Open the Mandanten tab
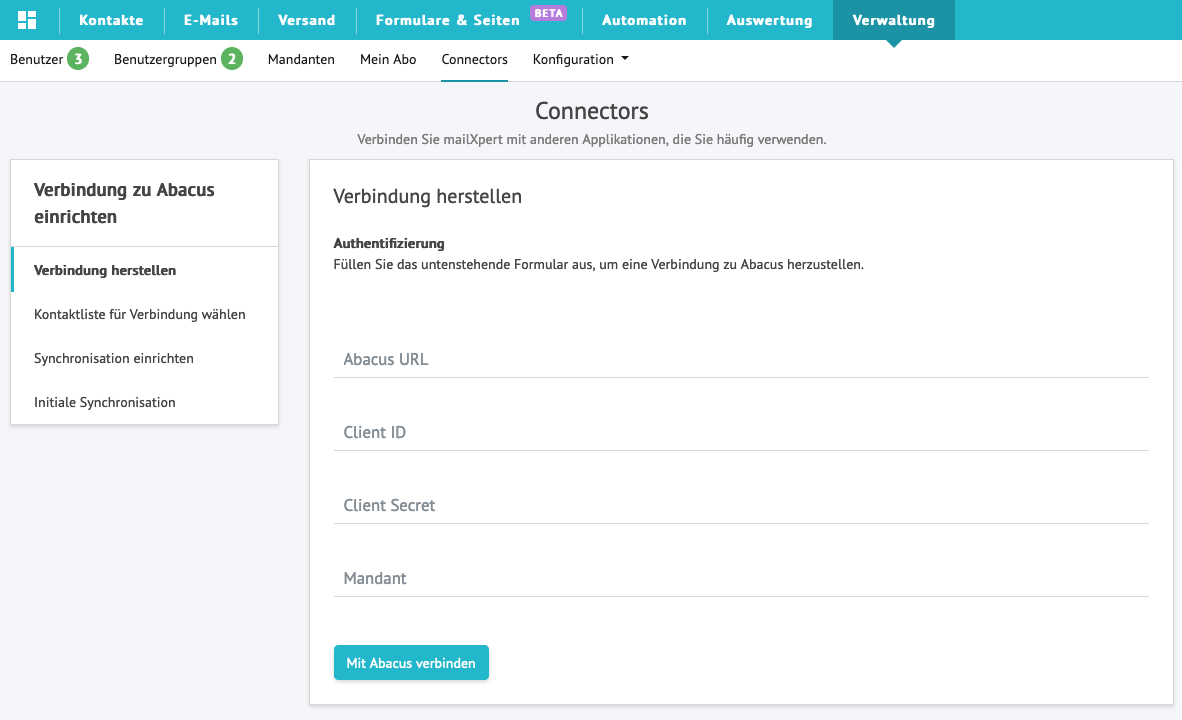 pyautogui.click(x=301, y=60)
